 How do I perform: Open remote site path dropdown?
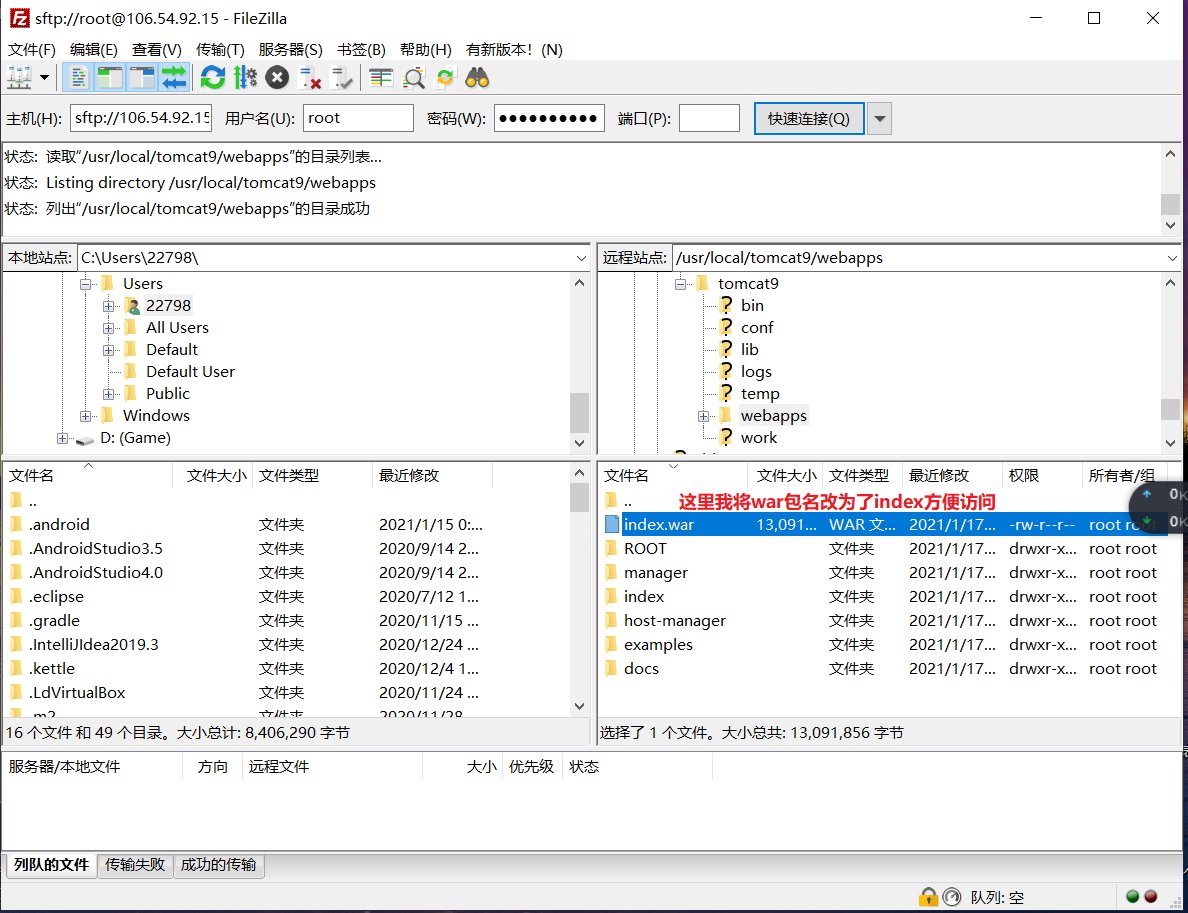[x=1172, y=258]
